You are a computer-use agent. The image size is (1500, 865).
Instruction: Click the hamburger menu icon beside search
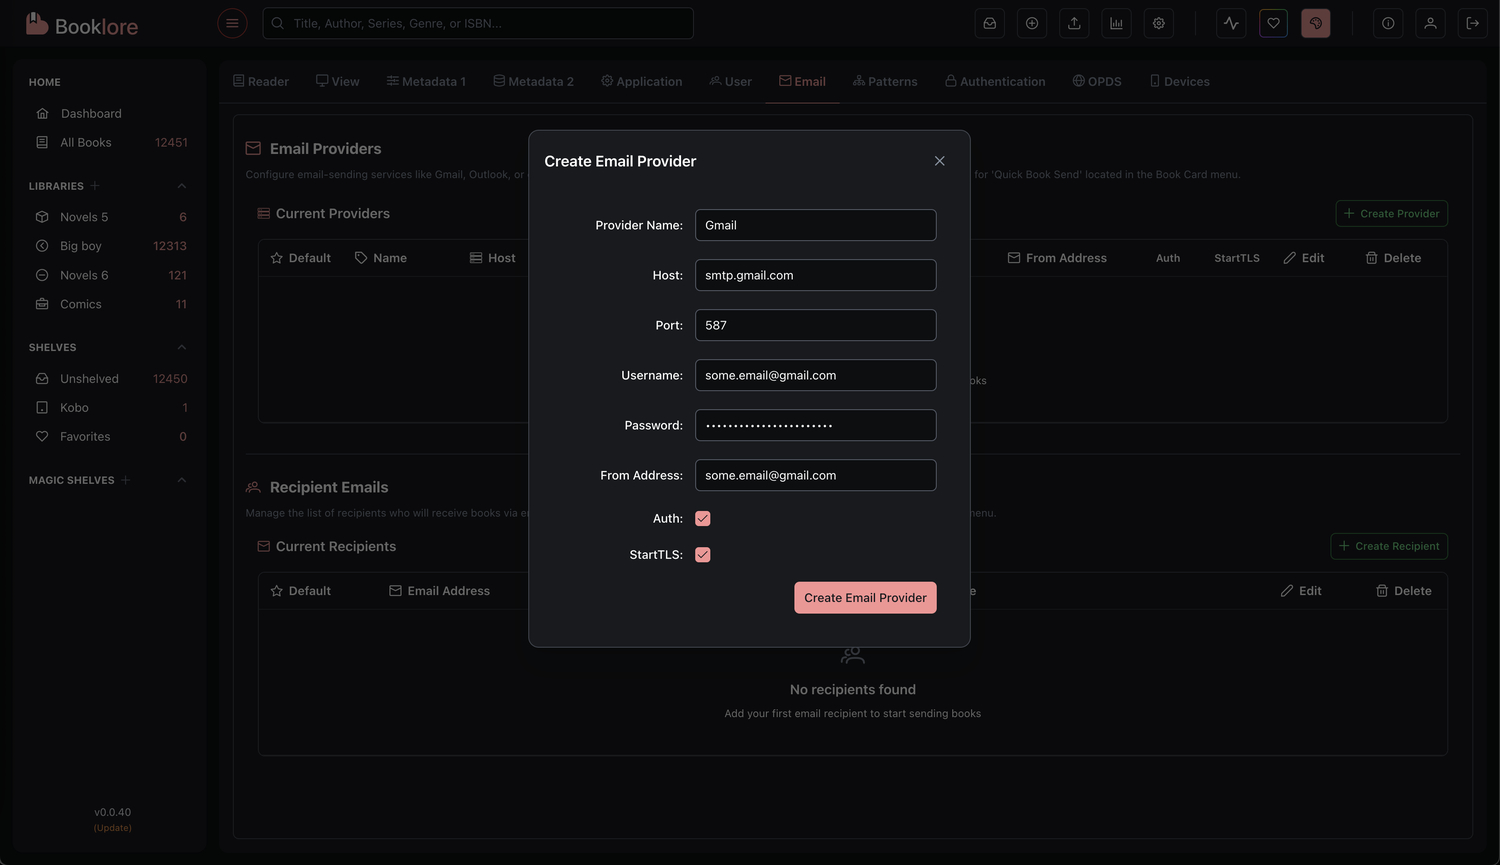[232, 22]
